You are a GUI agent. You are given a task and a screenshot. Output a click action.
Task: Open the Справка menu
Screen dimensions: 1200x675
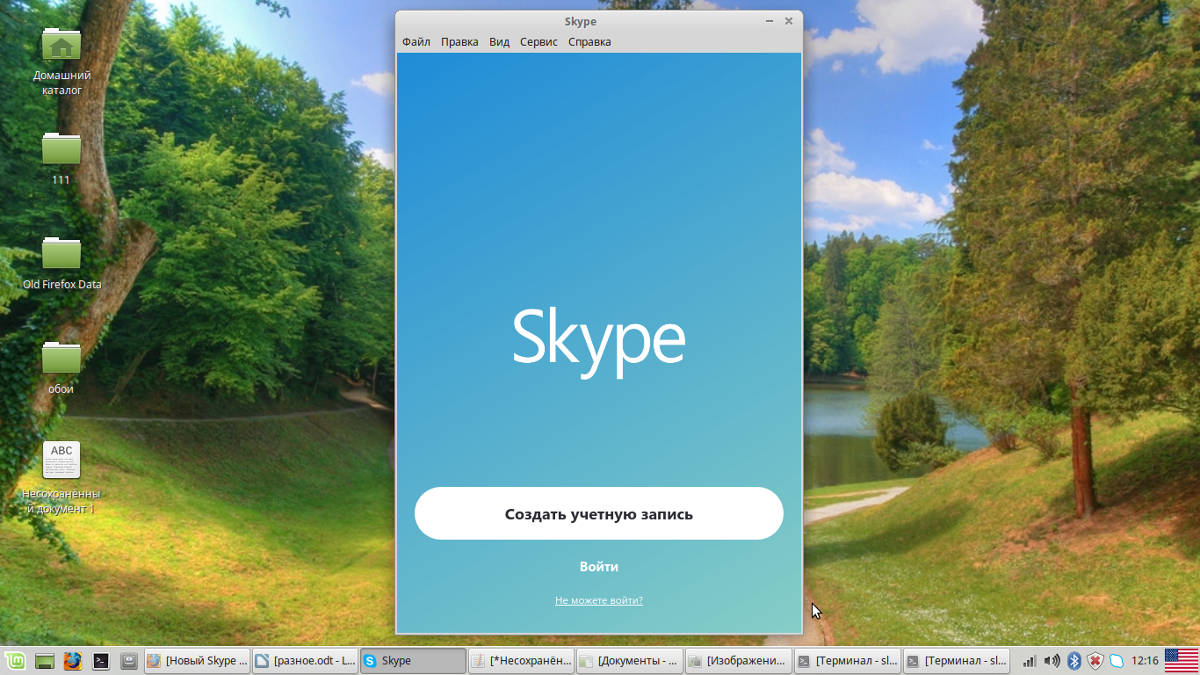[589, 42]
